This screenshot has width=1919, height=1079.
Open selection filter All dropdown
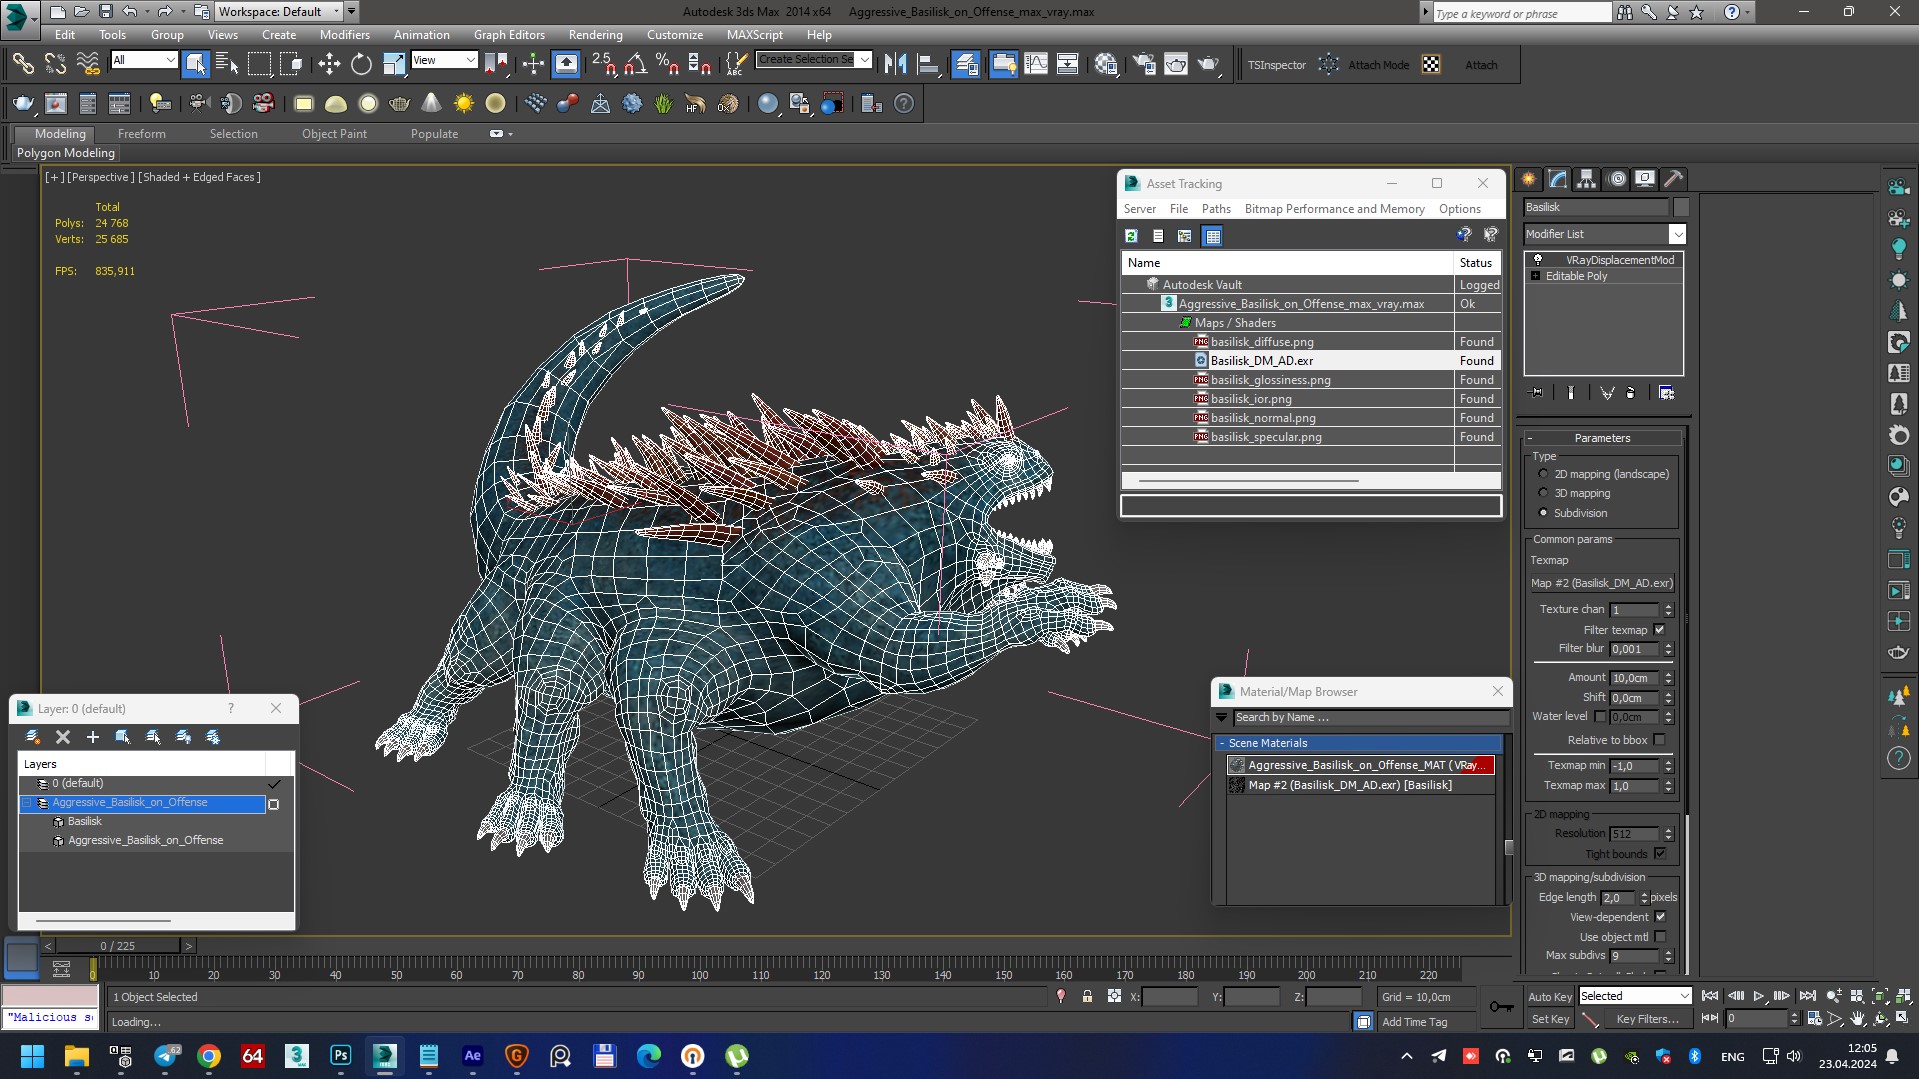(x=144, y=60)
